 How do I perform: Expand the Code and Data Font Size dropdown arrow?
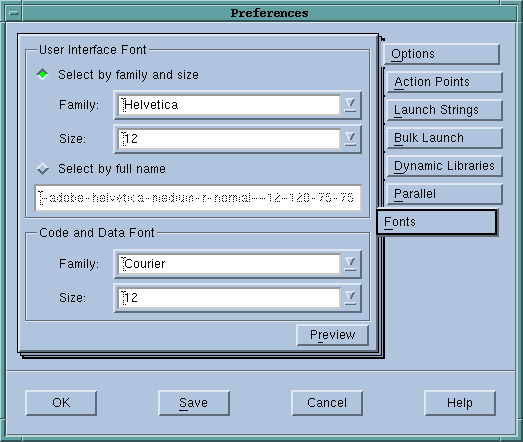(x=350, y=298)
